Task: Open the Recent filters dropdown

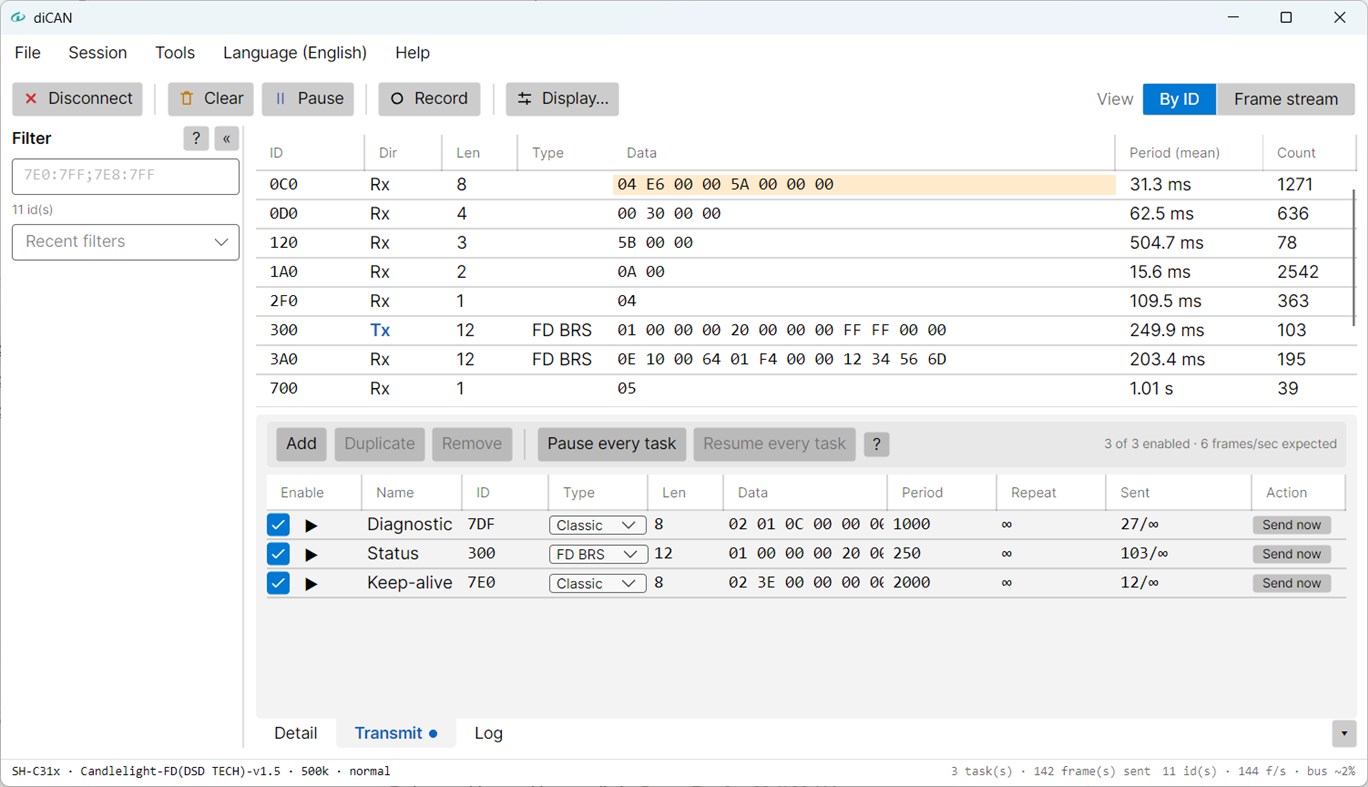Action: (x=125, y=242)
